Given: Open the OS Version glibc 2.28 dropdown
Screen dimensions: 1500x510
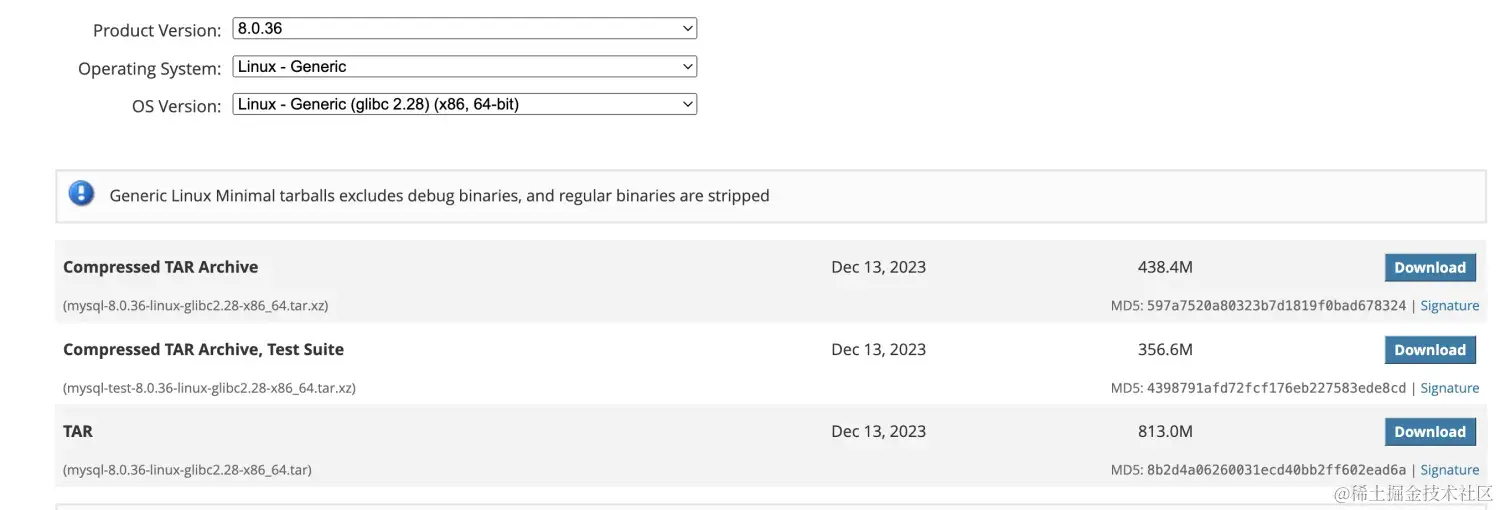Looking at the screenshot, I should tap(464, 104).
